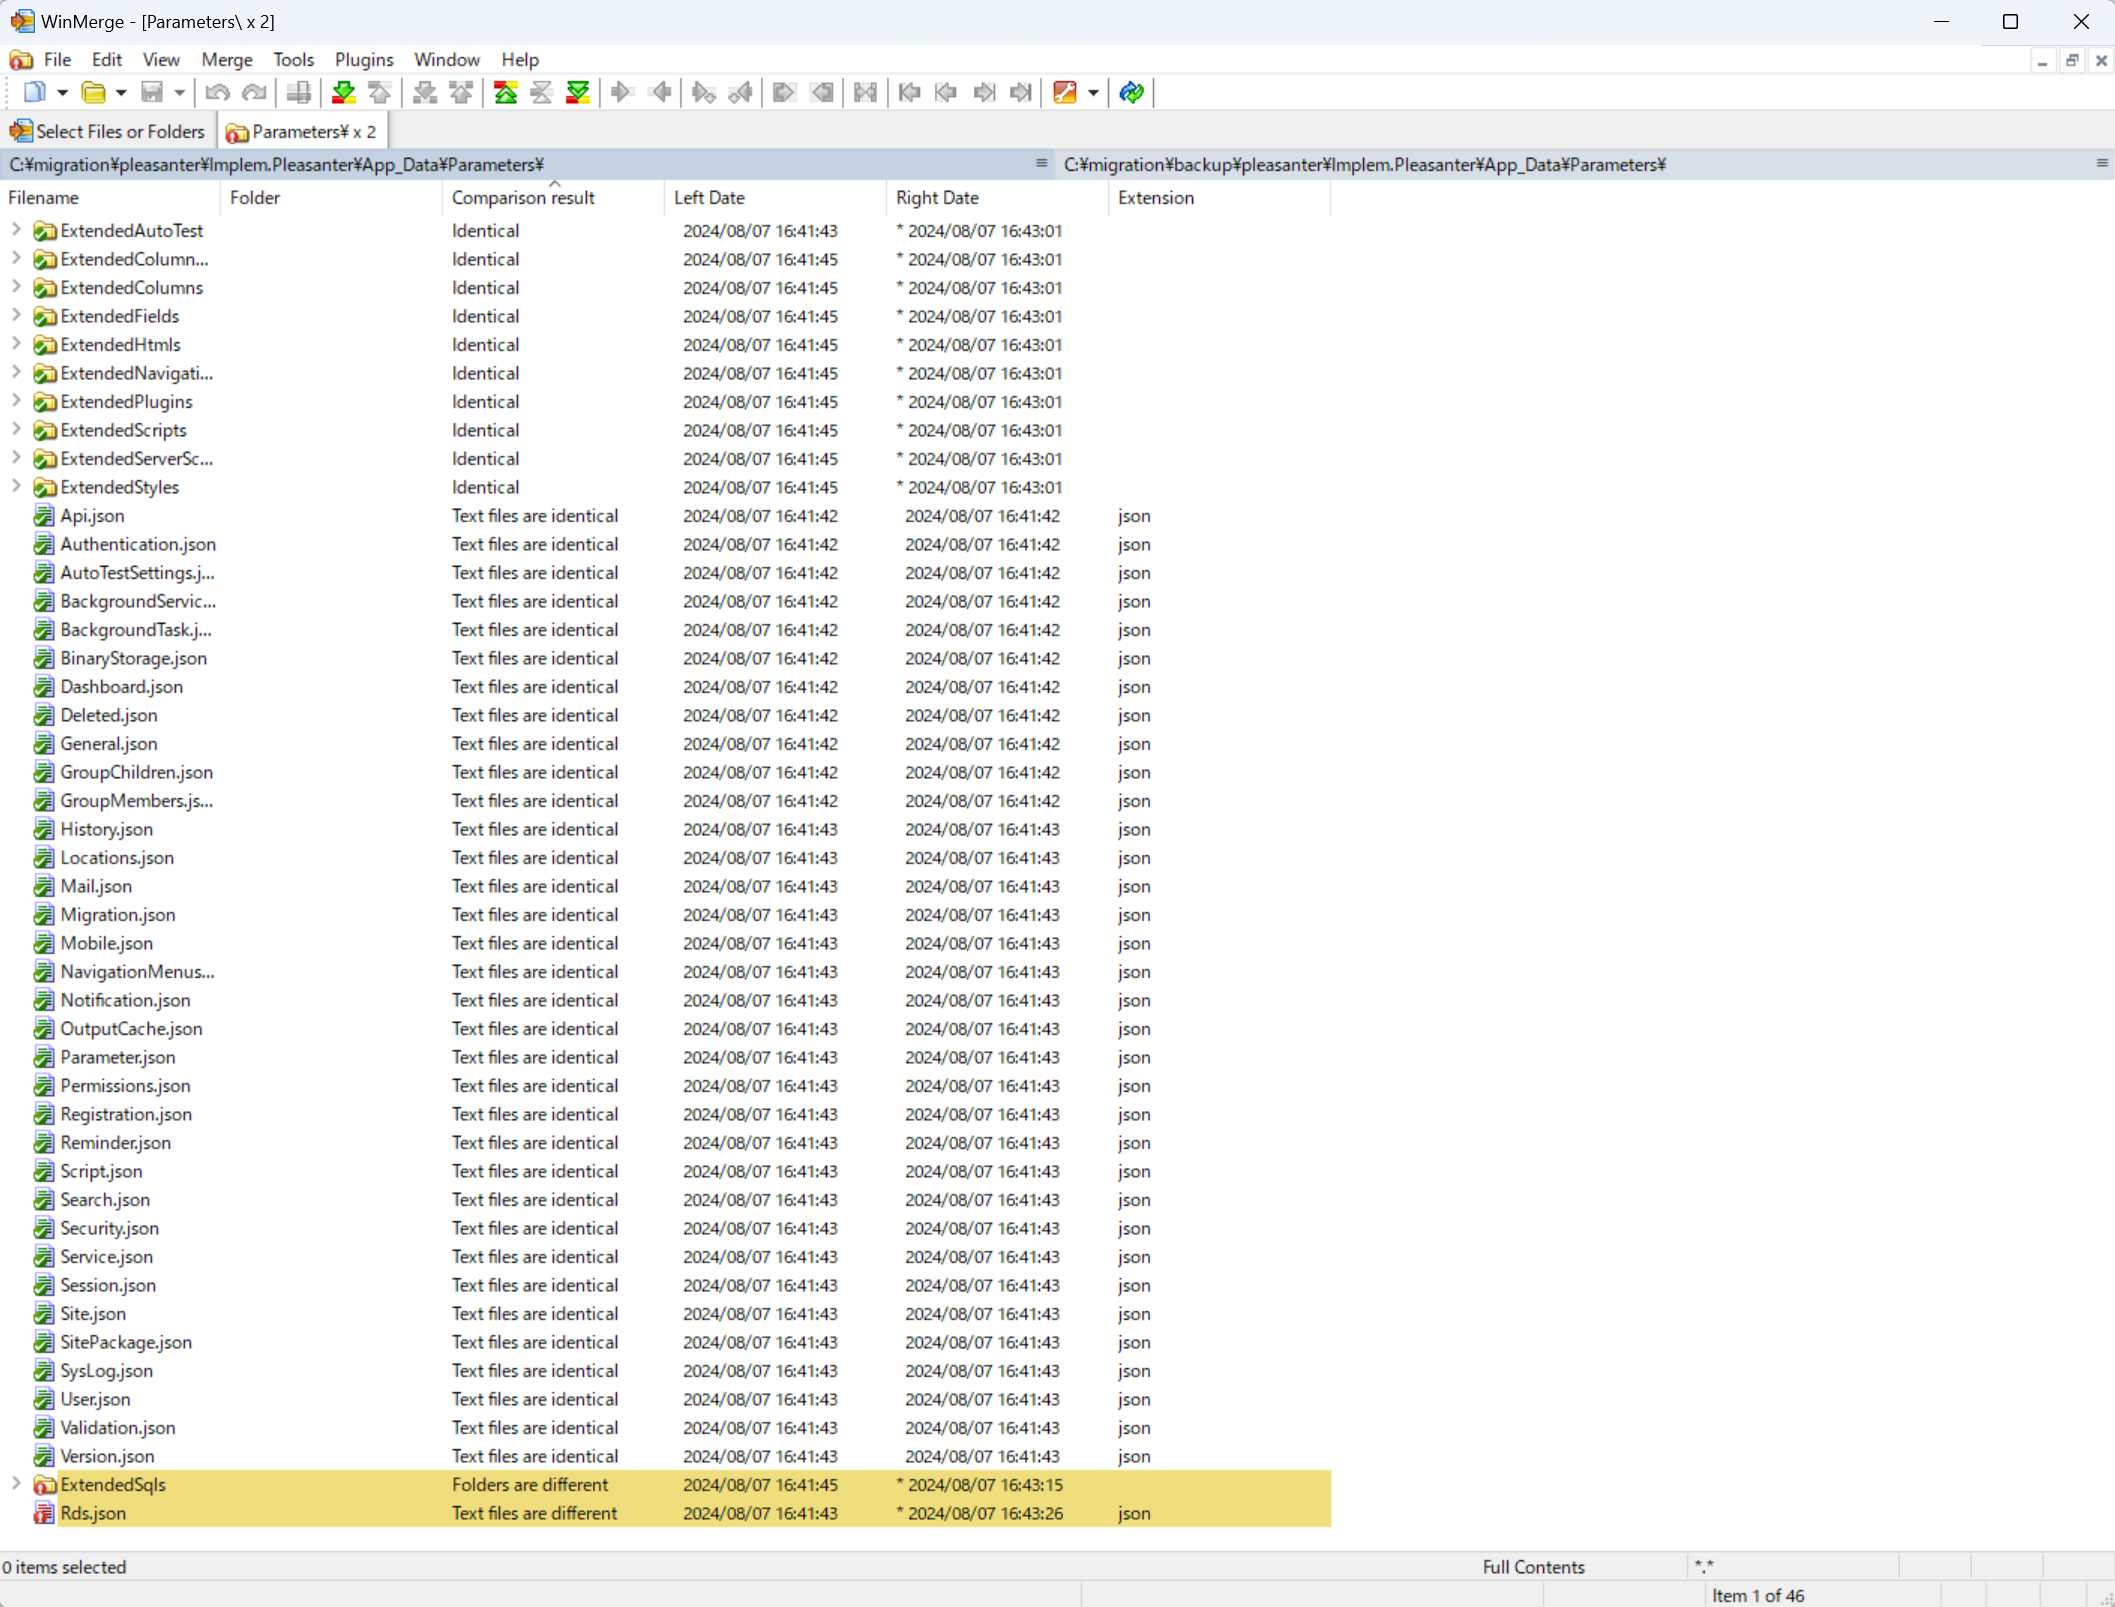2115x1607 pixels.
Task: Click the Previous Difference gray up-arrow icon
Action: tap(380, 93)
